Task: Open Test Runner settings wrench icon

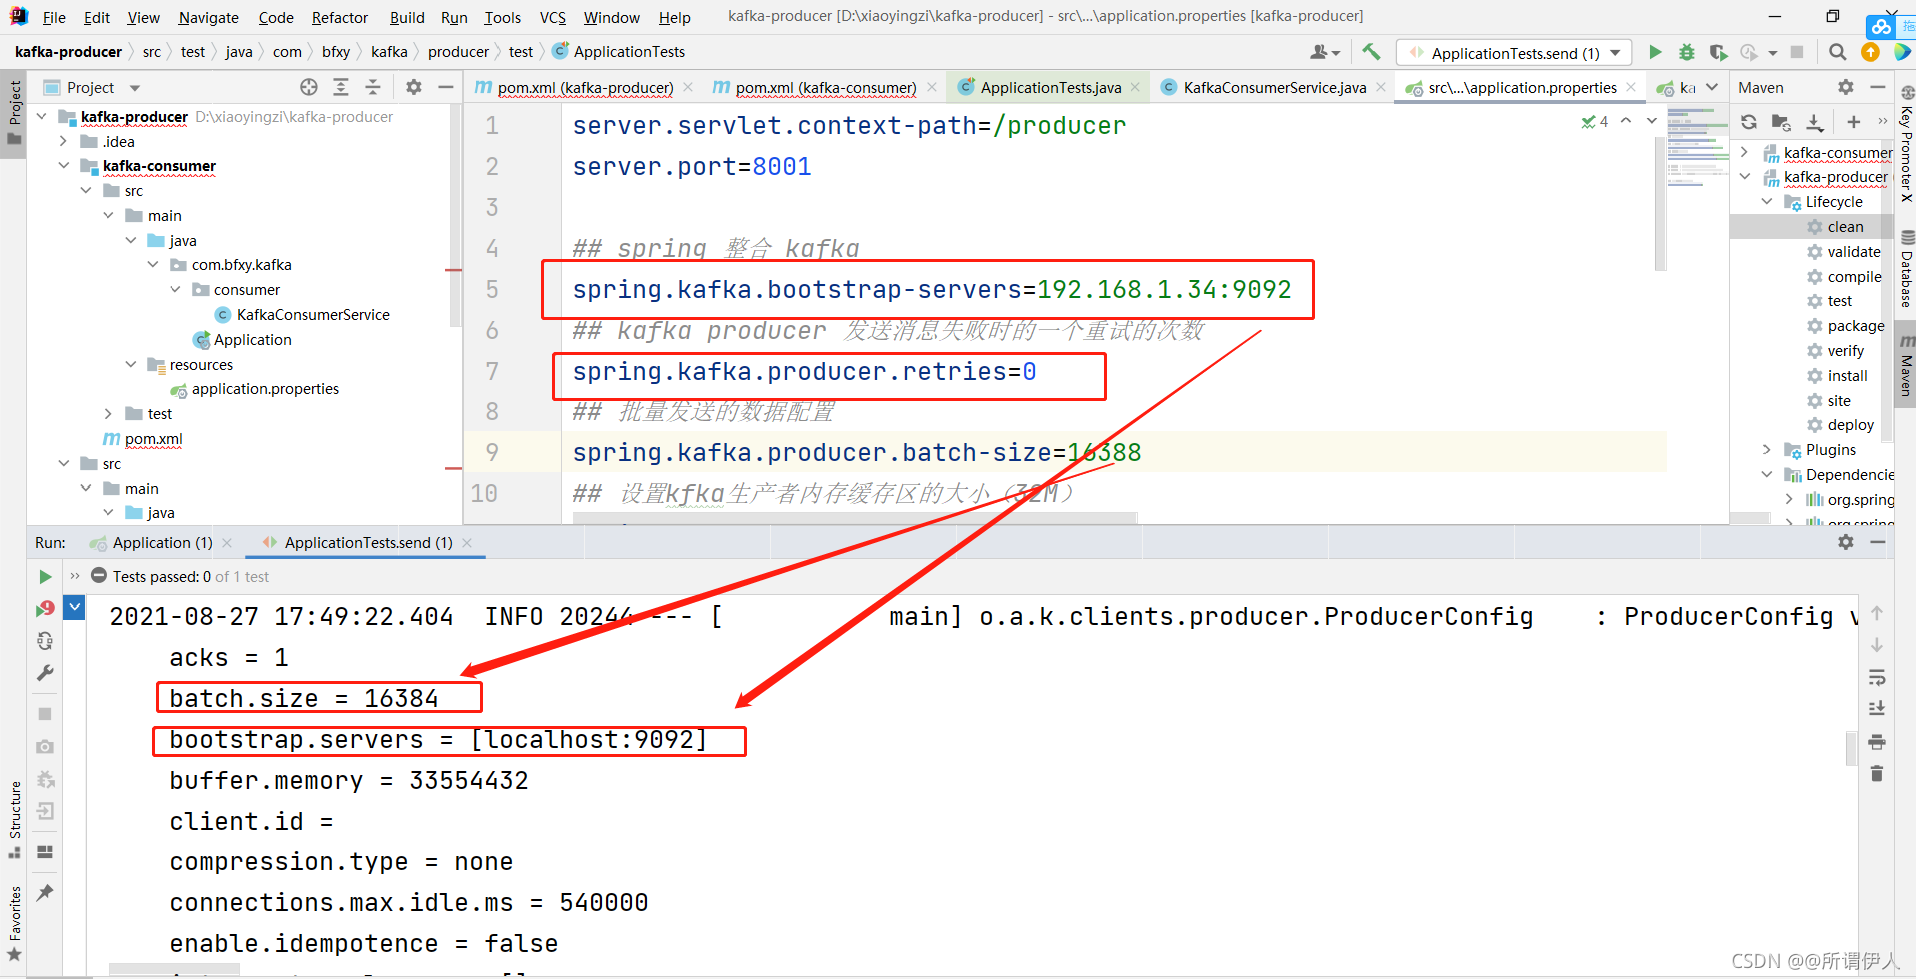Action: point(44,673)
